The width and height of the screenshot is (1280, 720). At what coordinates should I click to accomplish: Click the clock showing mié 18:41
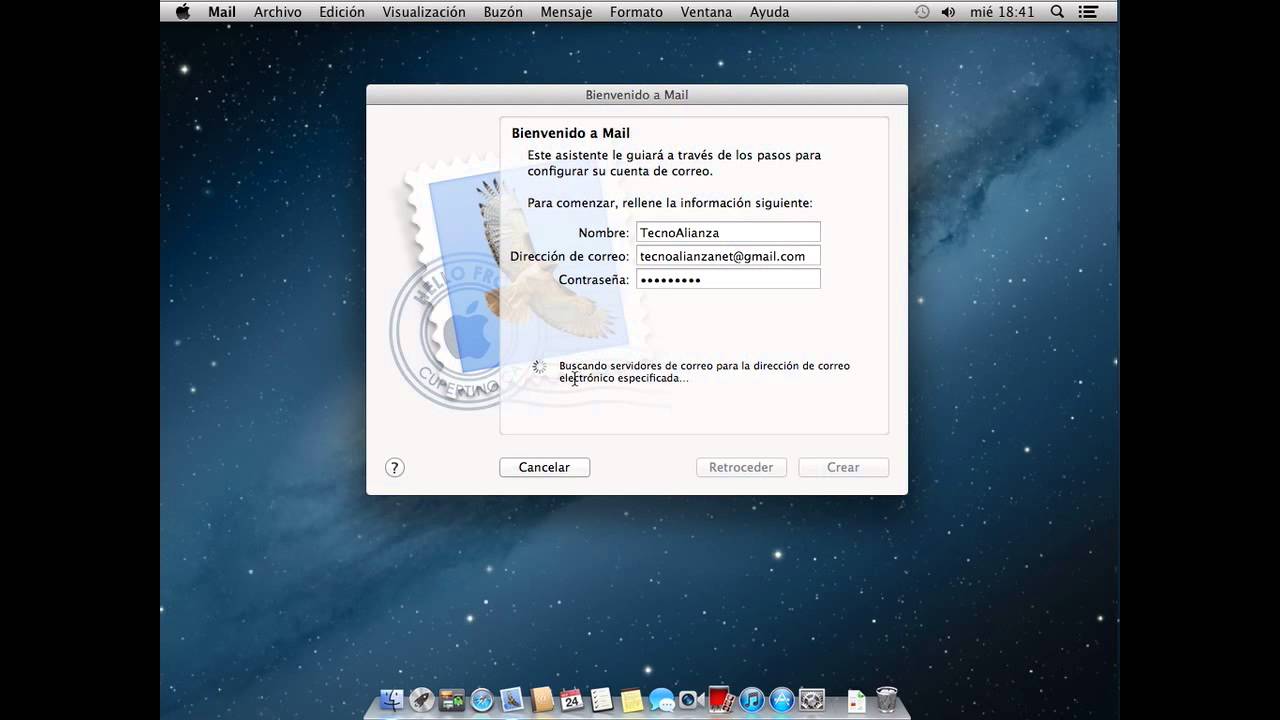coord(1001,12)
